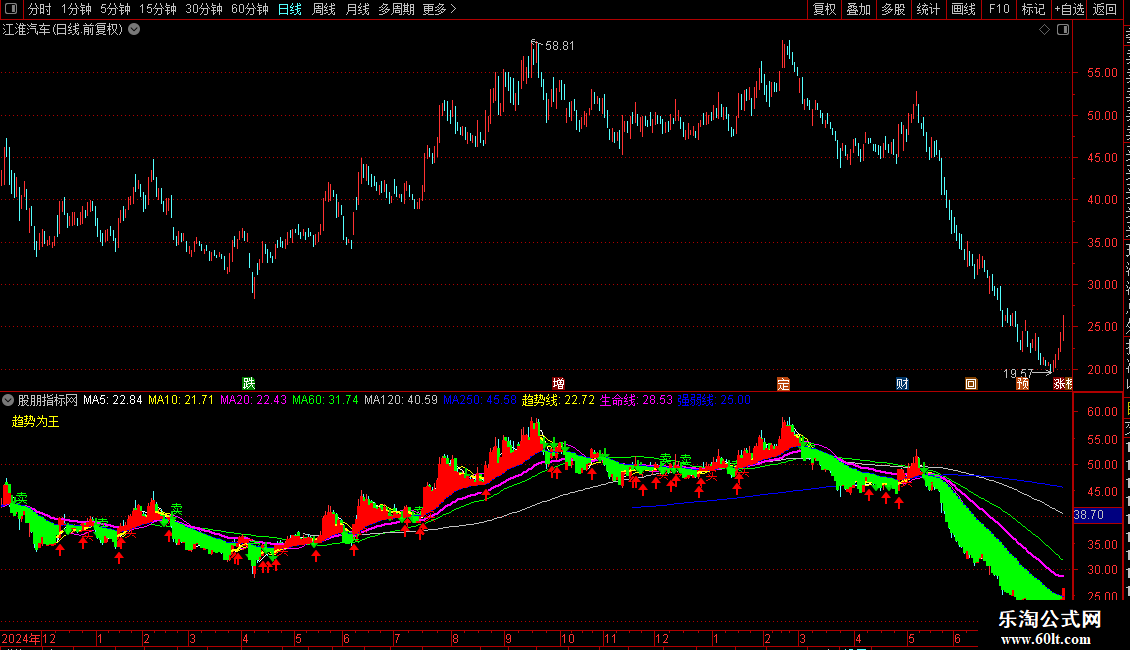Click the 复权 button
Image resolution: width=1130 pixels, height=650 pixels.
click(824, 9)
